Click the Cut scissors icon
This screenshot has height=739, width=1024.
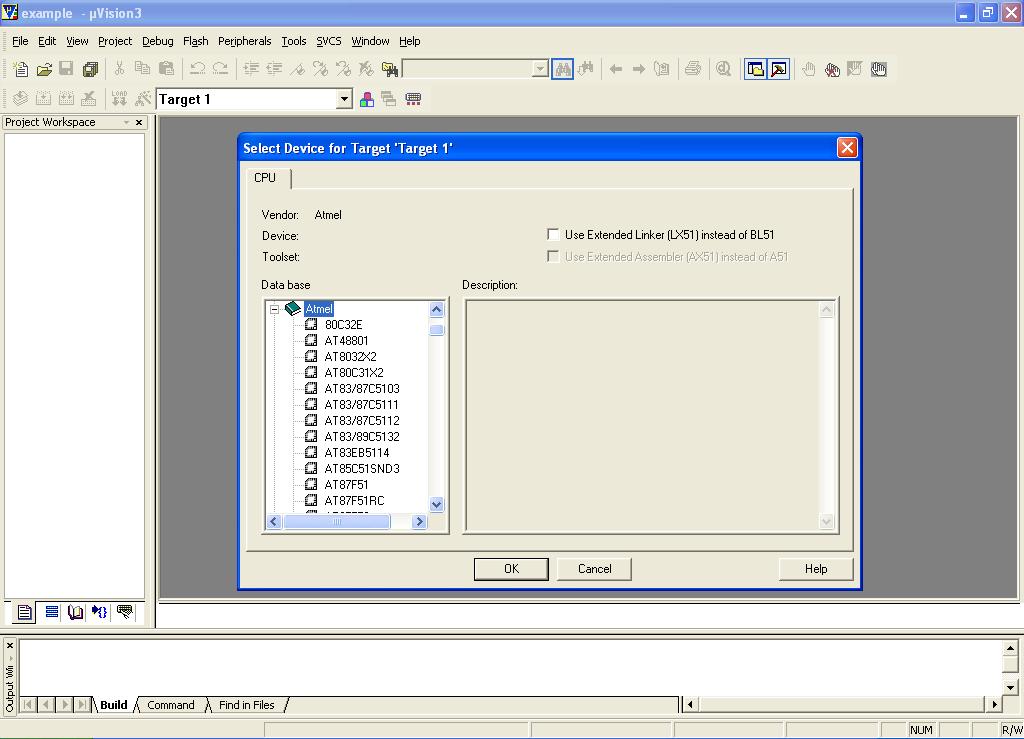[x=120, y=69]
